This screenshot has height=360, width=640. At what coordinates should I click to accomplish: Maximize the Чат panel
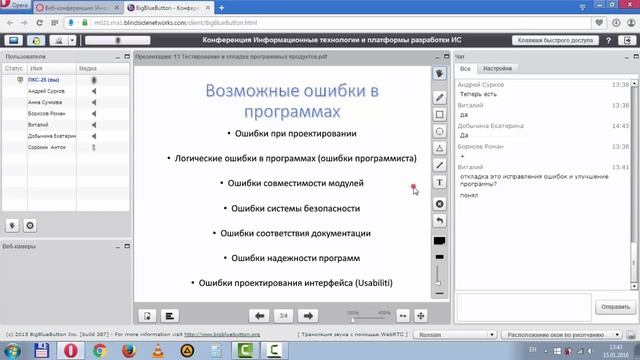[636, 56]
